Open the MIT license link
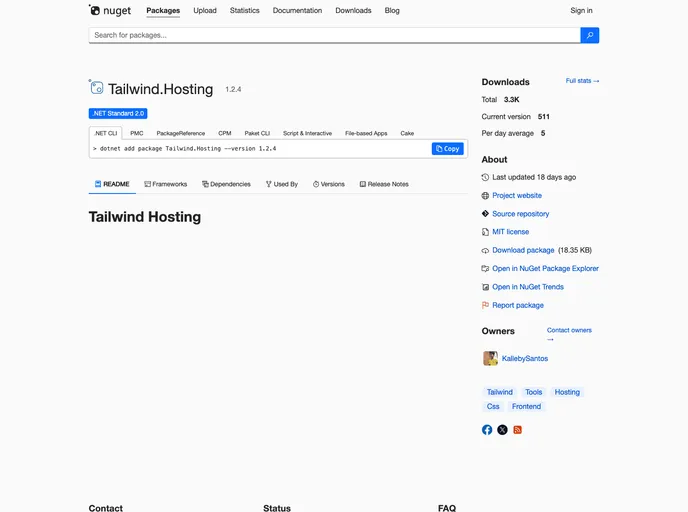688x512 pixels. [510, 232]
